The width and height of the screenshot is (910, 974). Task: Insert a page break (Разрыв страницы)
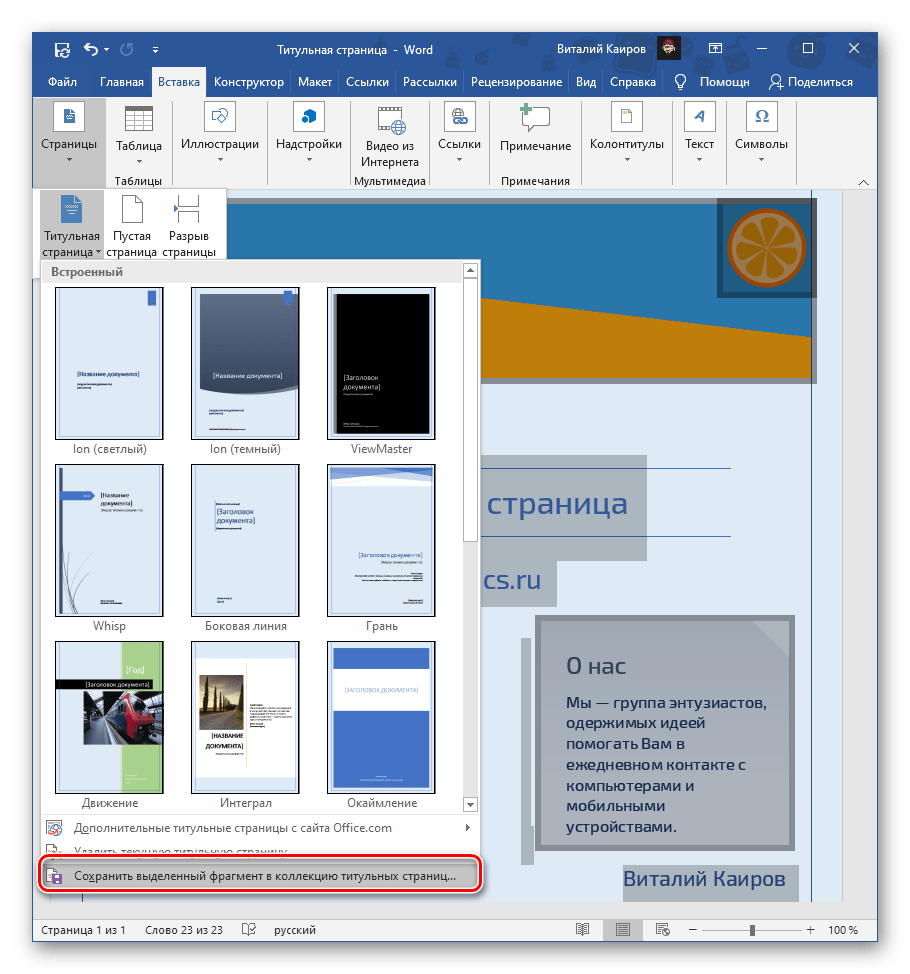click(x=188, y=225)
